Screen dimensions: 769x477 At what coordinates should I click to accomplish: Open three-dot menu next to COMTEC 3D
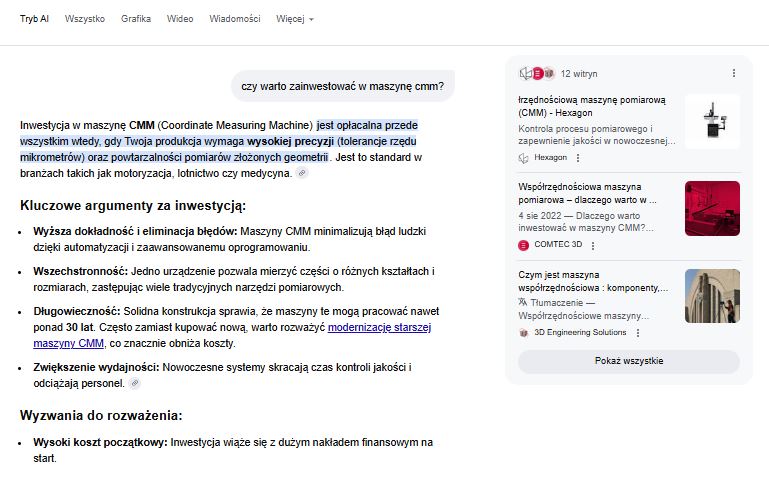(x=593, y=245)
